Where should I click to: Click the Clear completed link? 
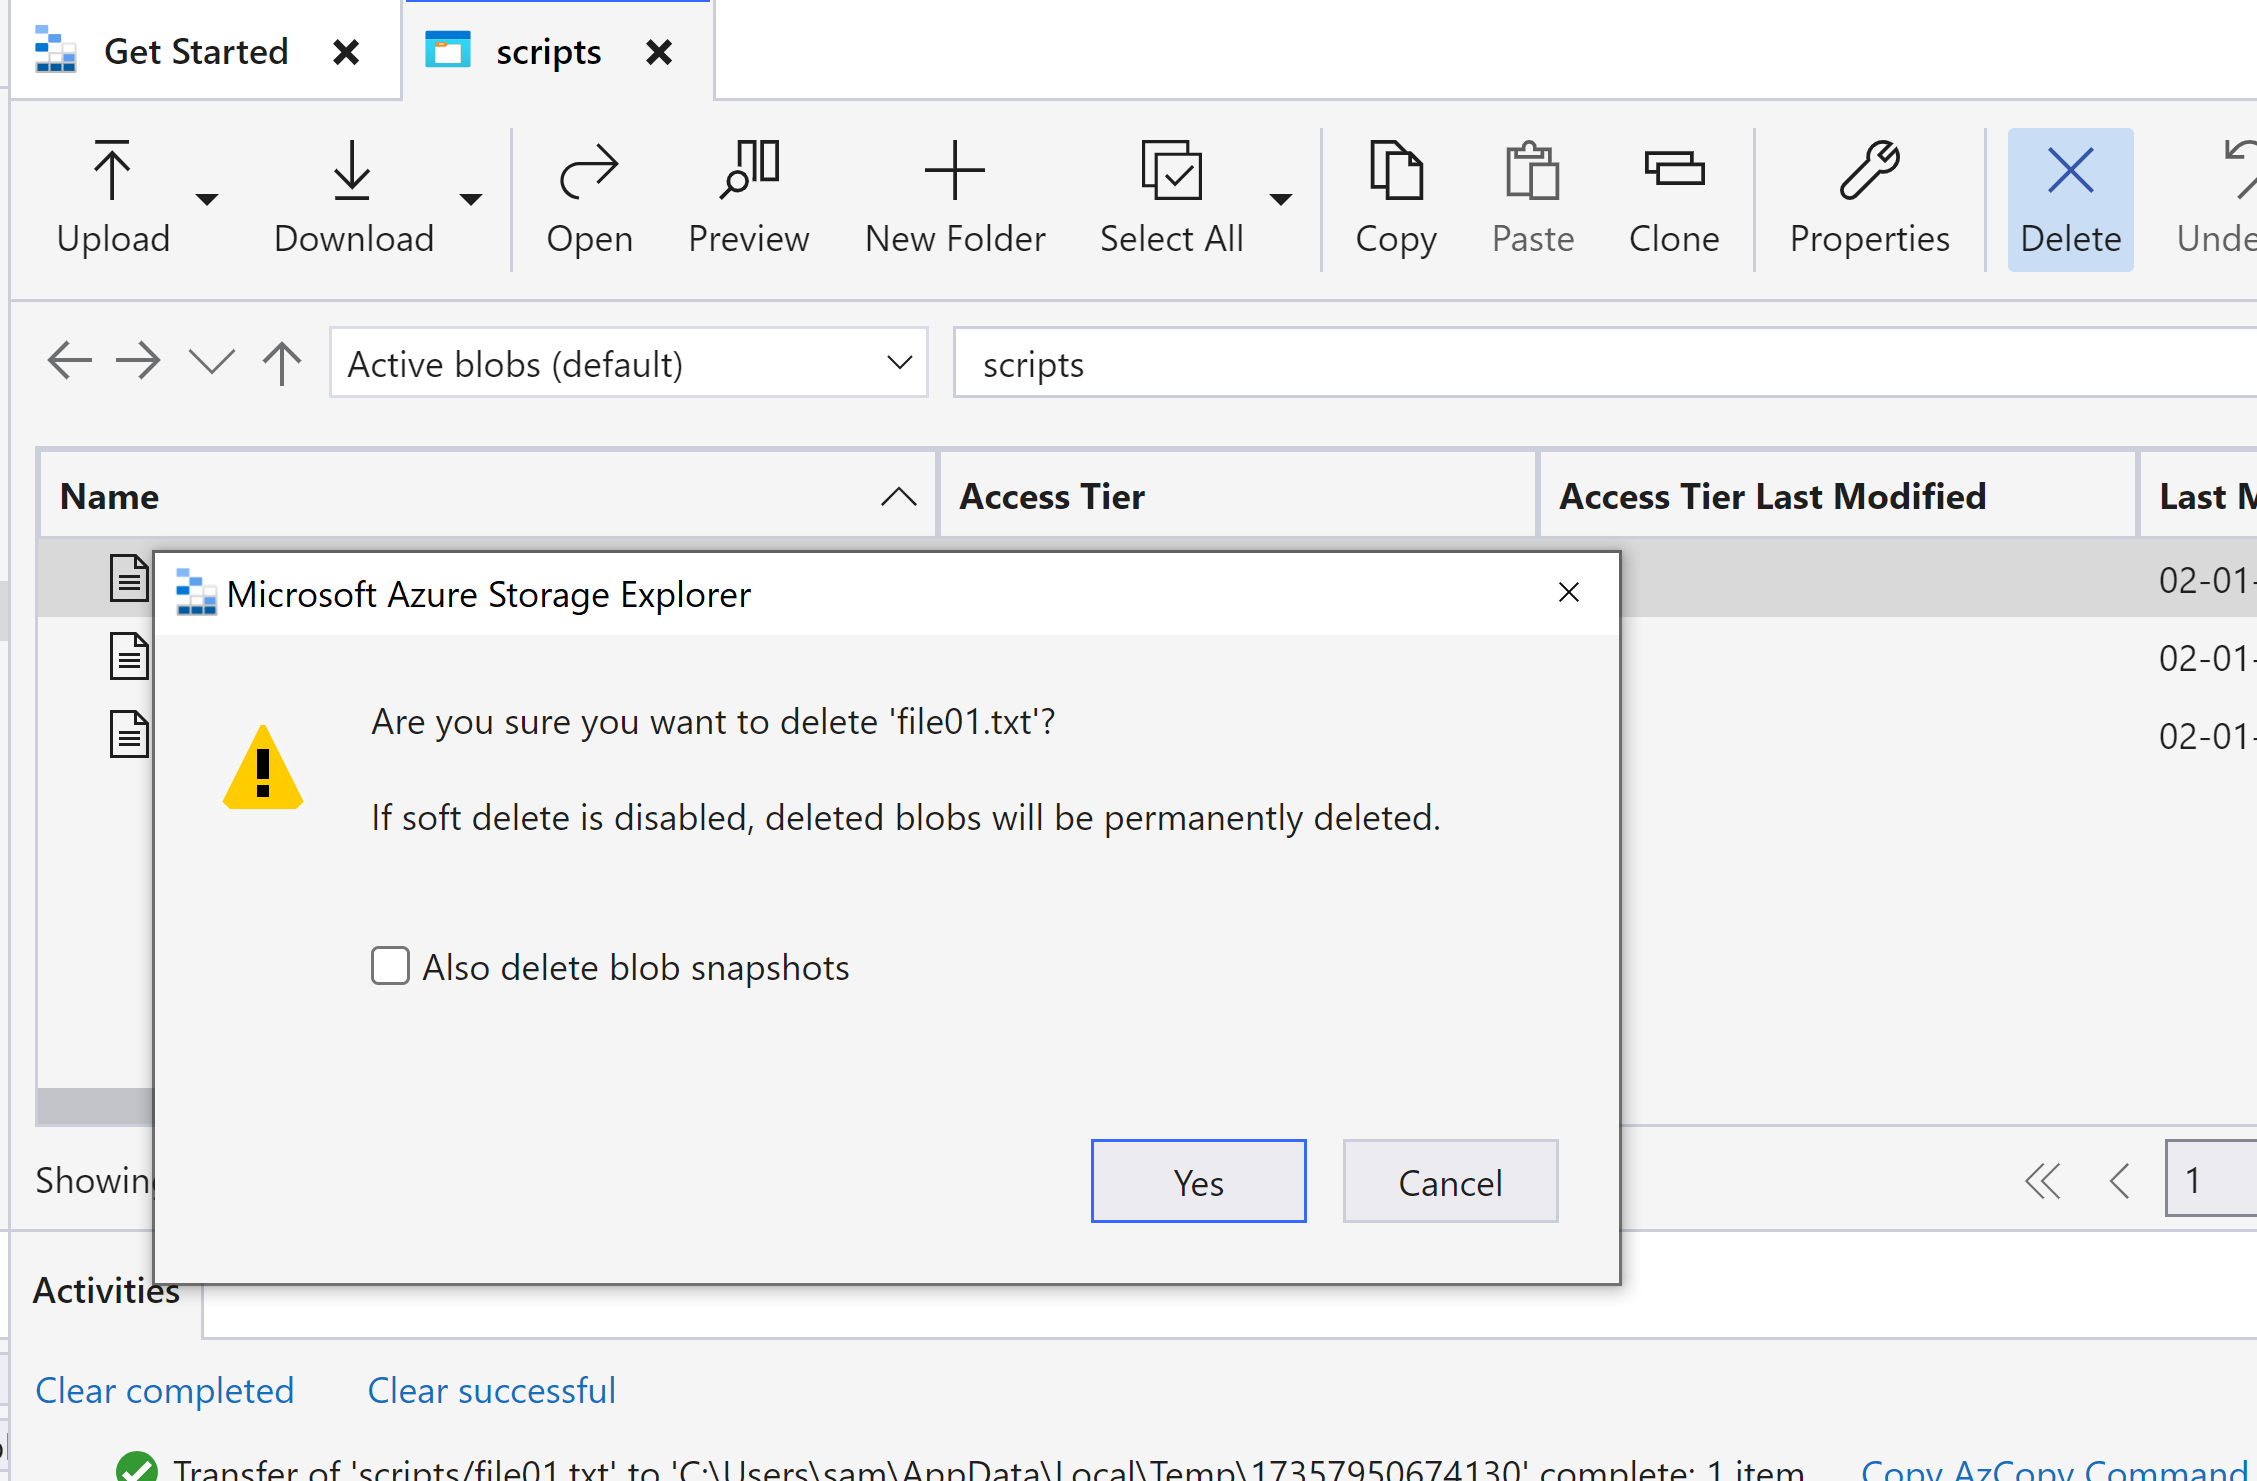pyautogui.click(x=165, y=1390)
